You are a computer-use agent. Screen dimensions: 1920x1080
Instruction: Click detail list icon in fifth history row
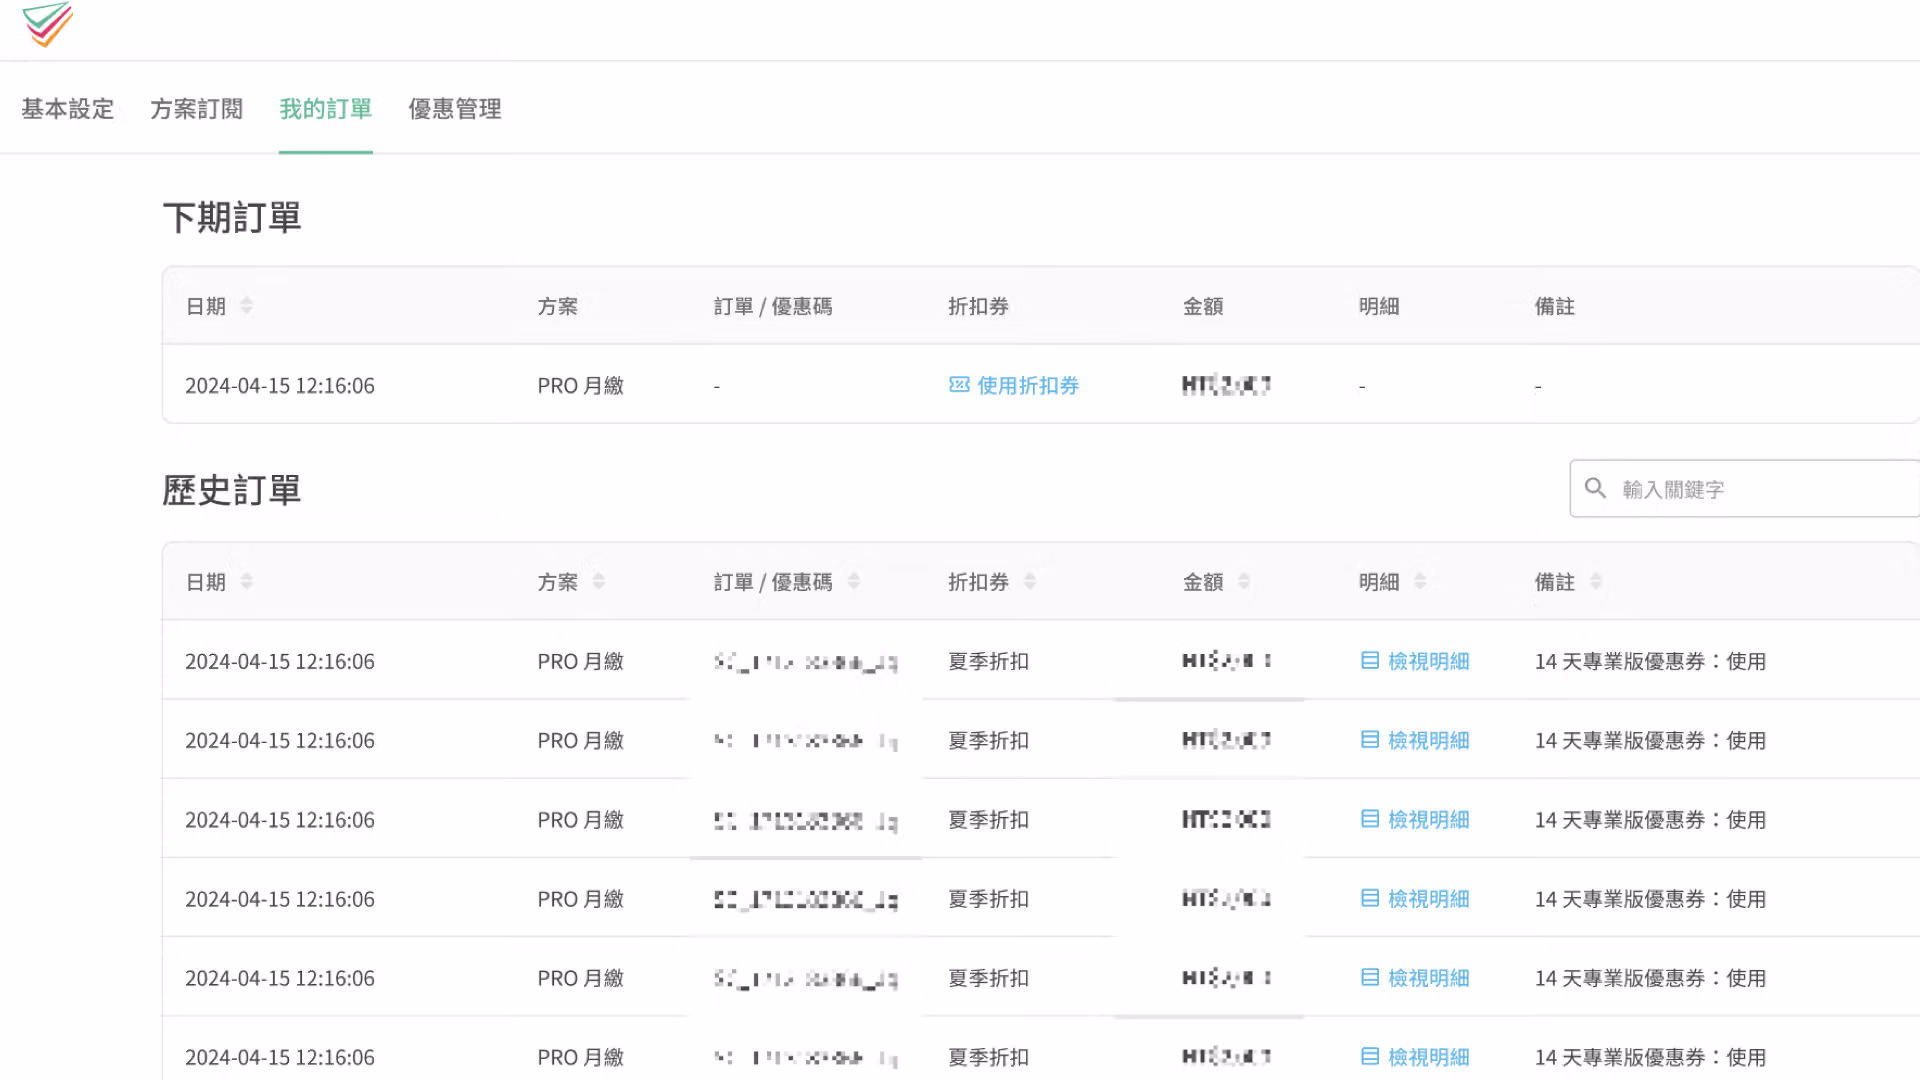click(1370, 977)
